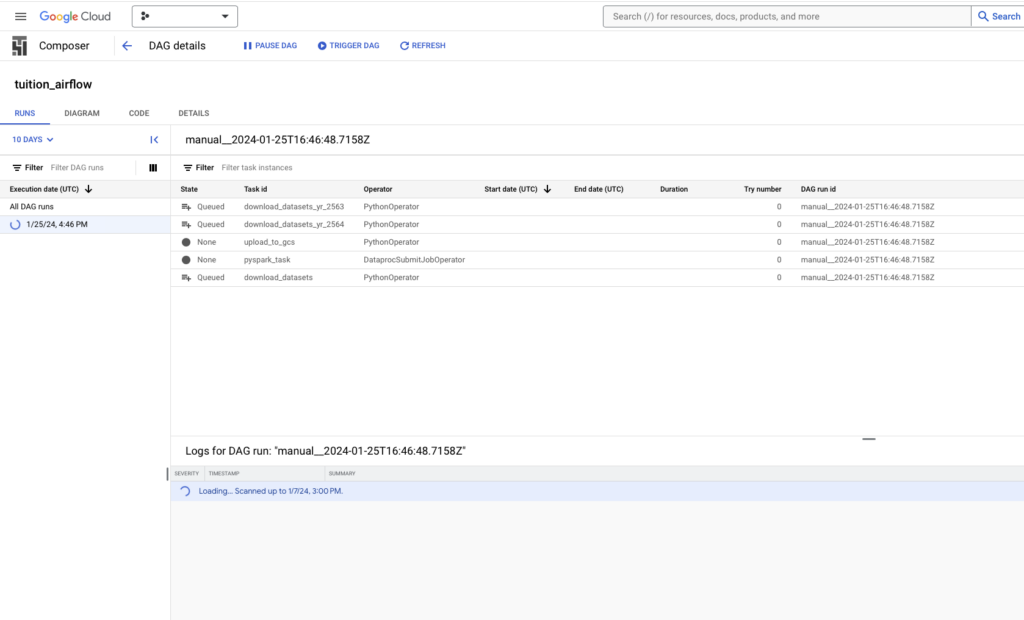The image size is (1024, 620).
Task: Click the DAG runs filter icon
Action: coord(17,168)
